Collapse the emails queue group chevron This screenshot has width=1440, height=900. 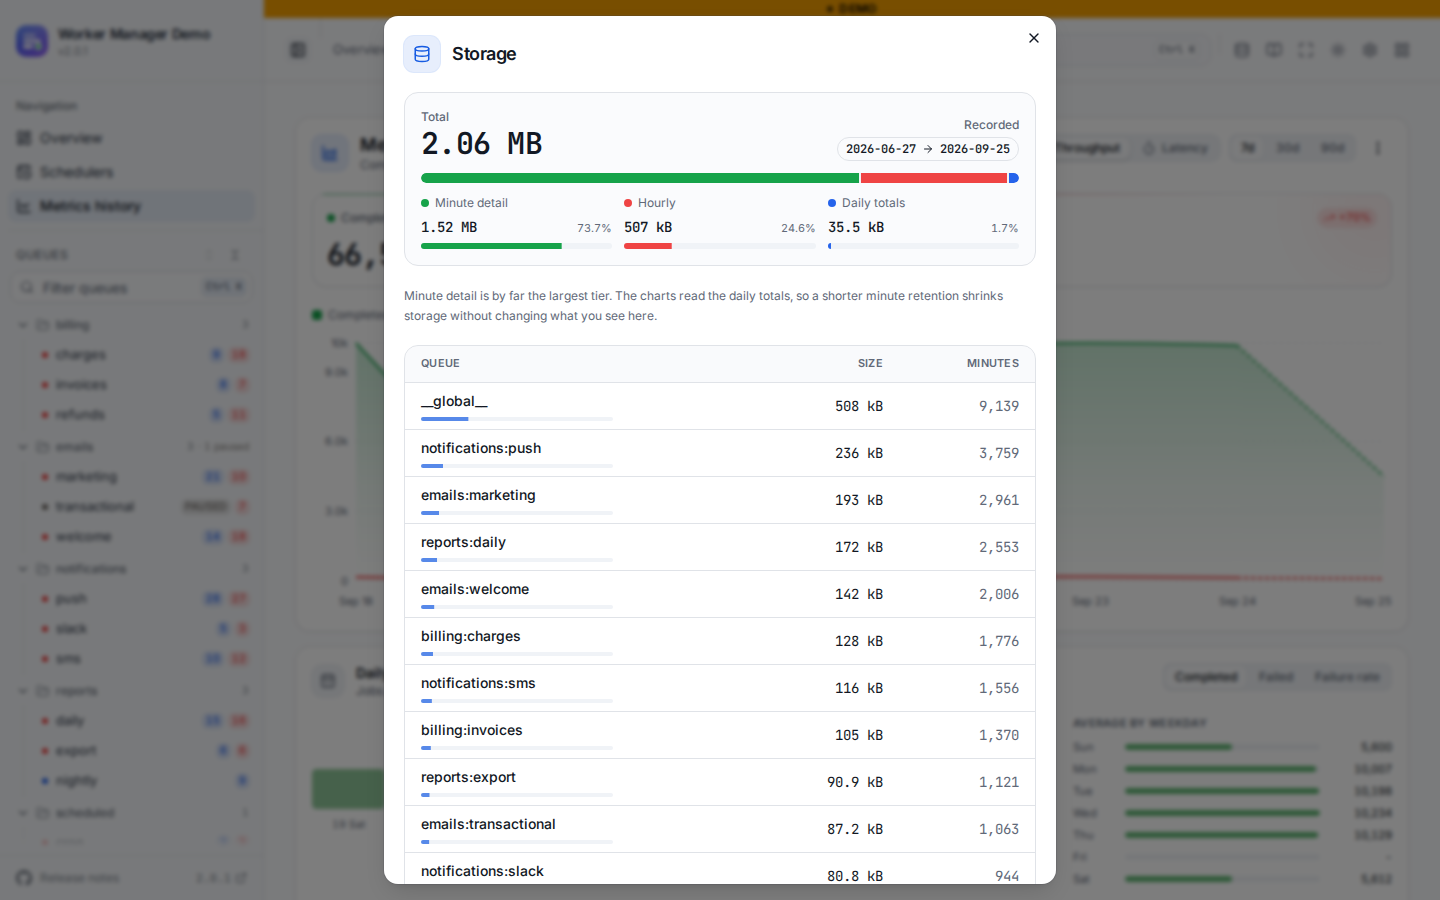point(23,447)
